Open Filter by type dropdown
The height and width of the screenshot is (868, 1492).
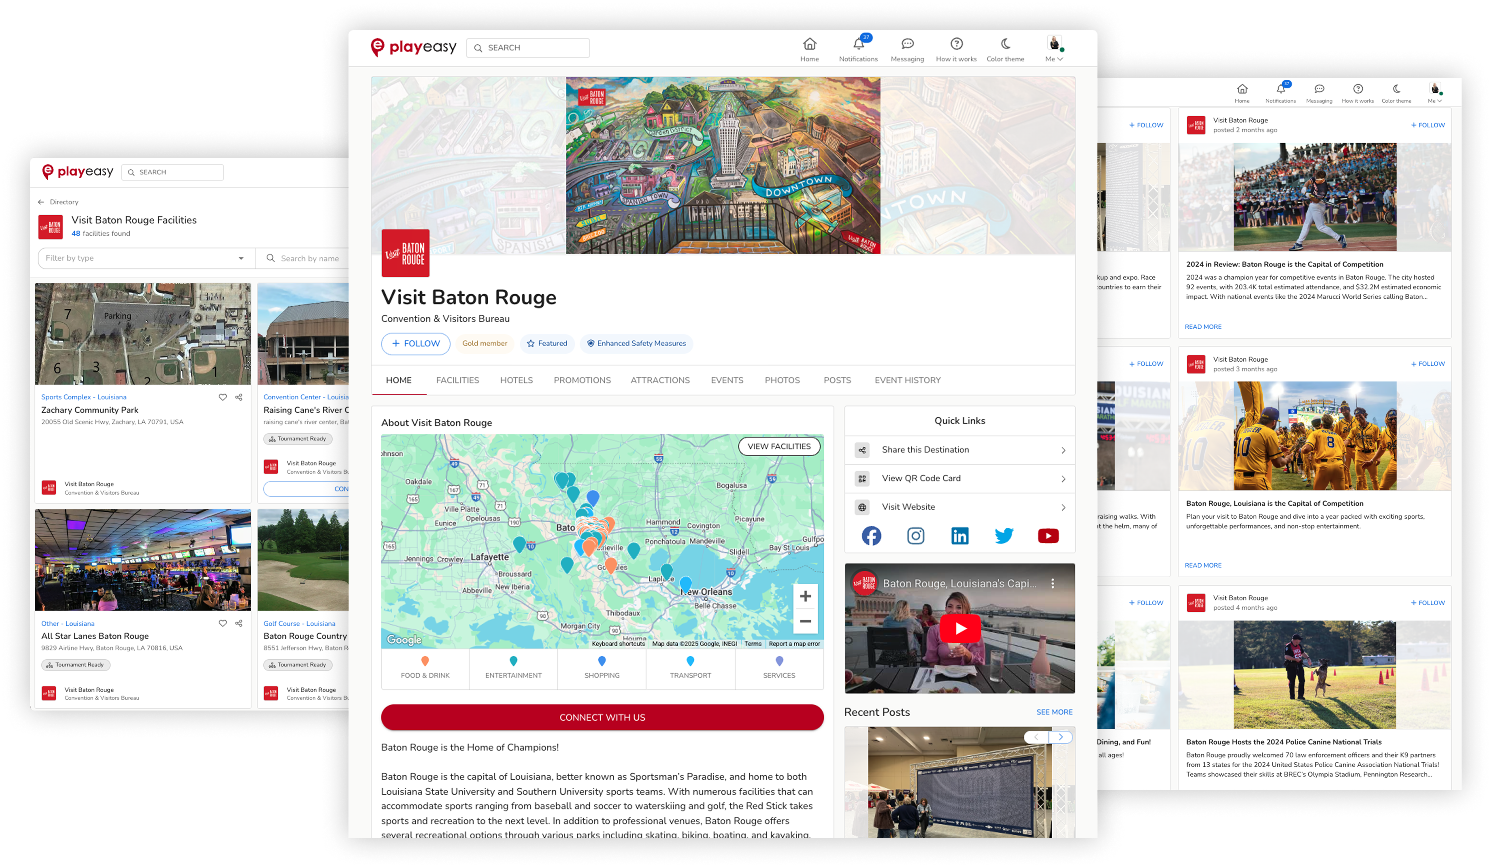pyautogui.click(x=145, y=258)
